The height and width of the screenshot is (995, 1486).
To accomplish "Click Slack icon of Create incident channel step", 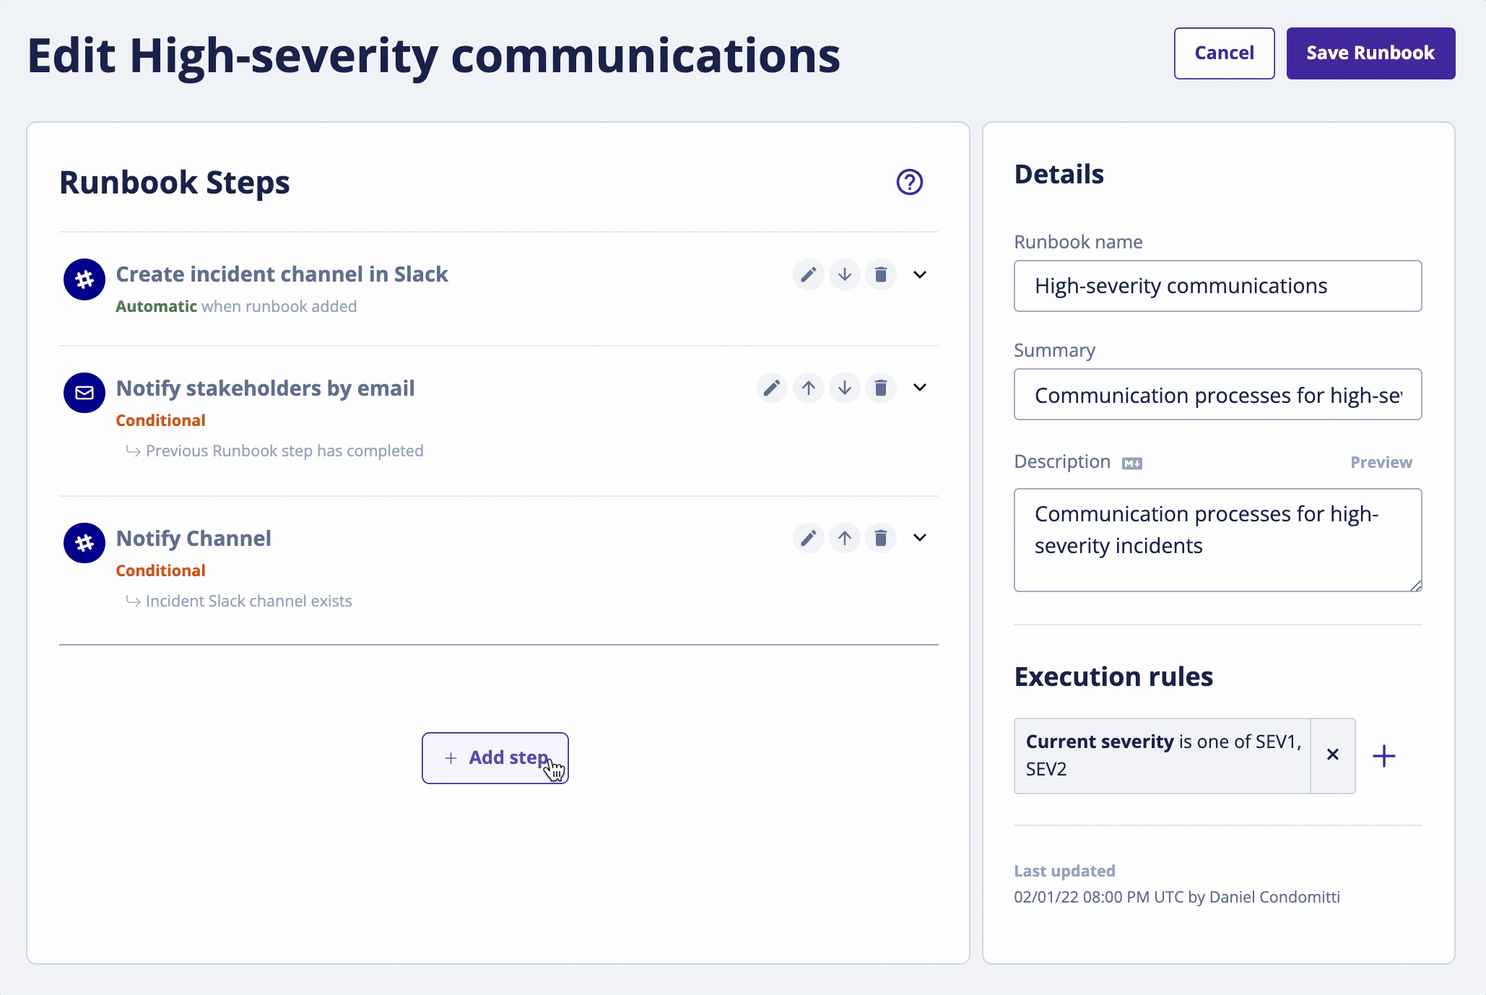I will pos(85,279).
